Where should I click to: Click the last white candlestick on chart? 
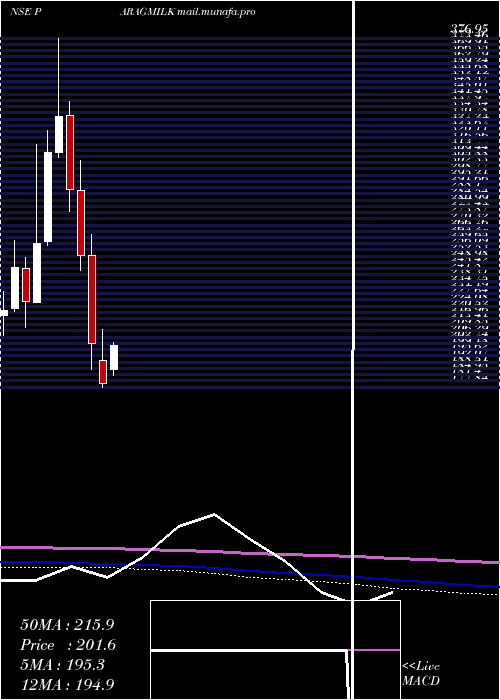[114, 357]
